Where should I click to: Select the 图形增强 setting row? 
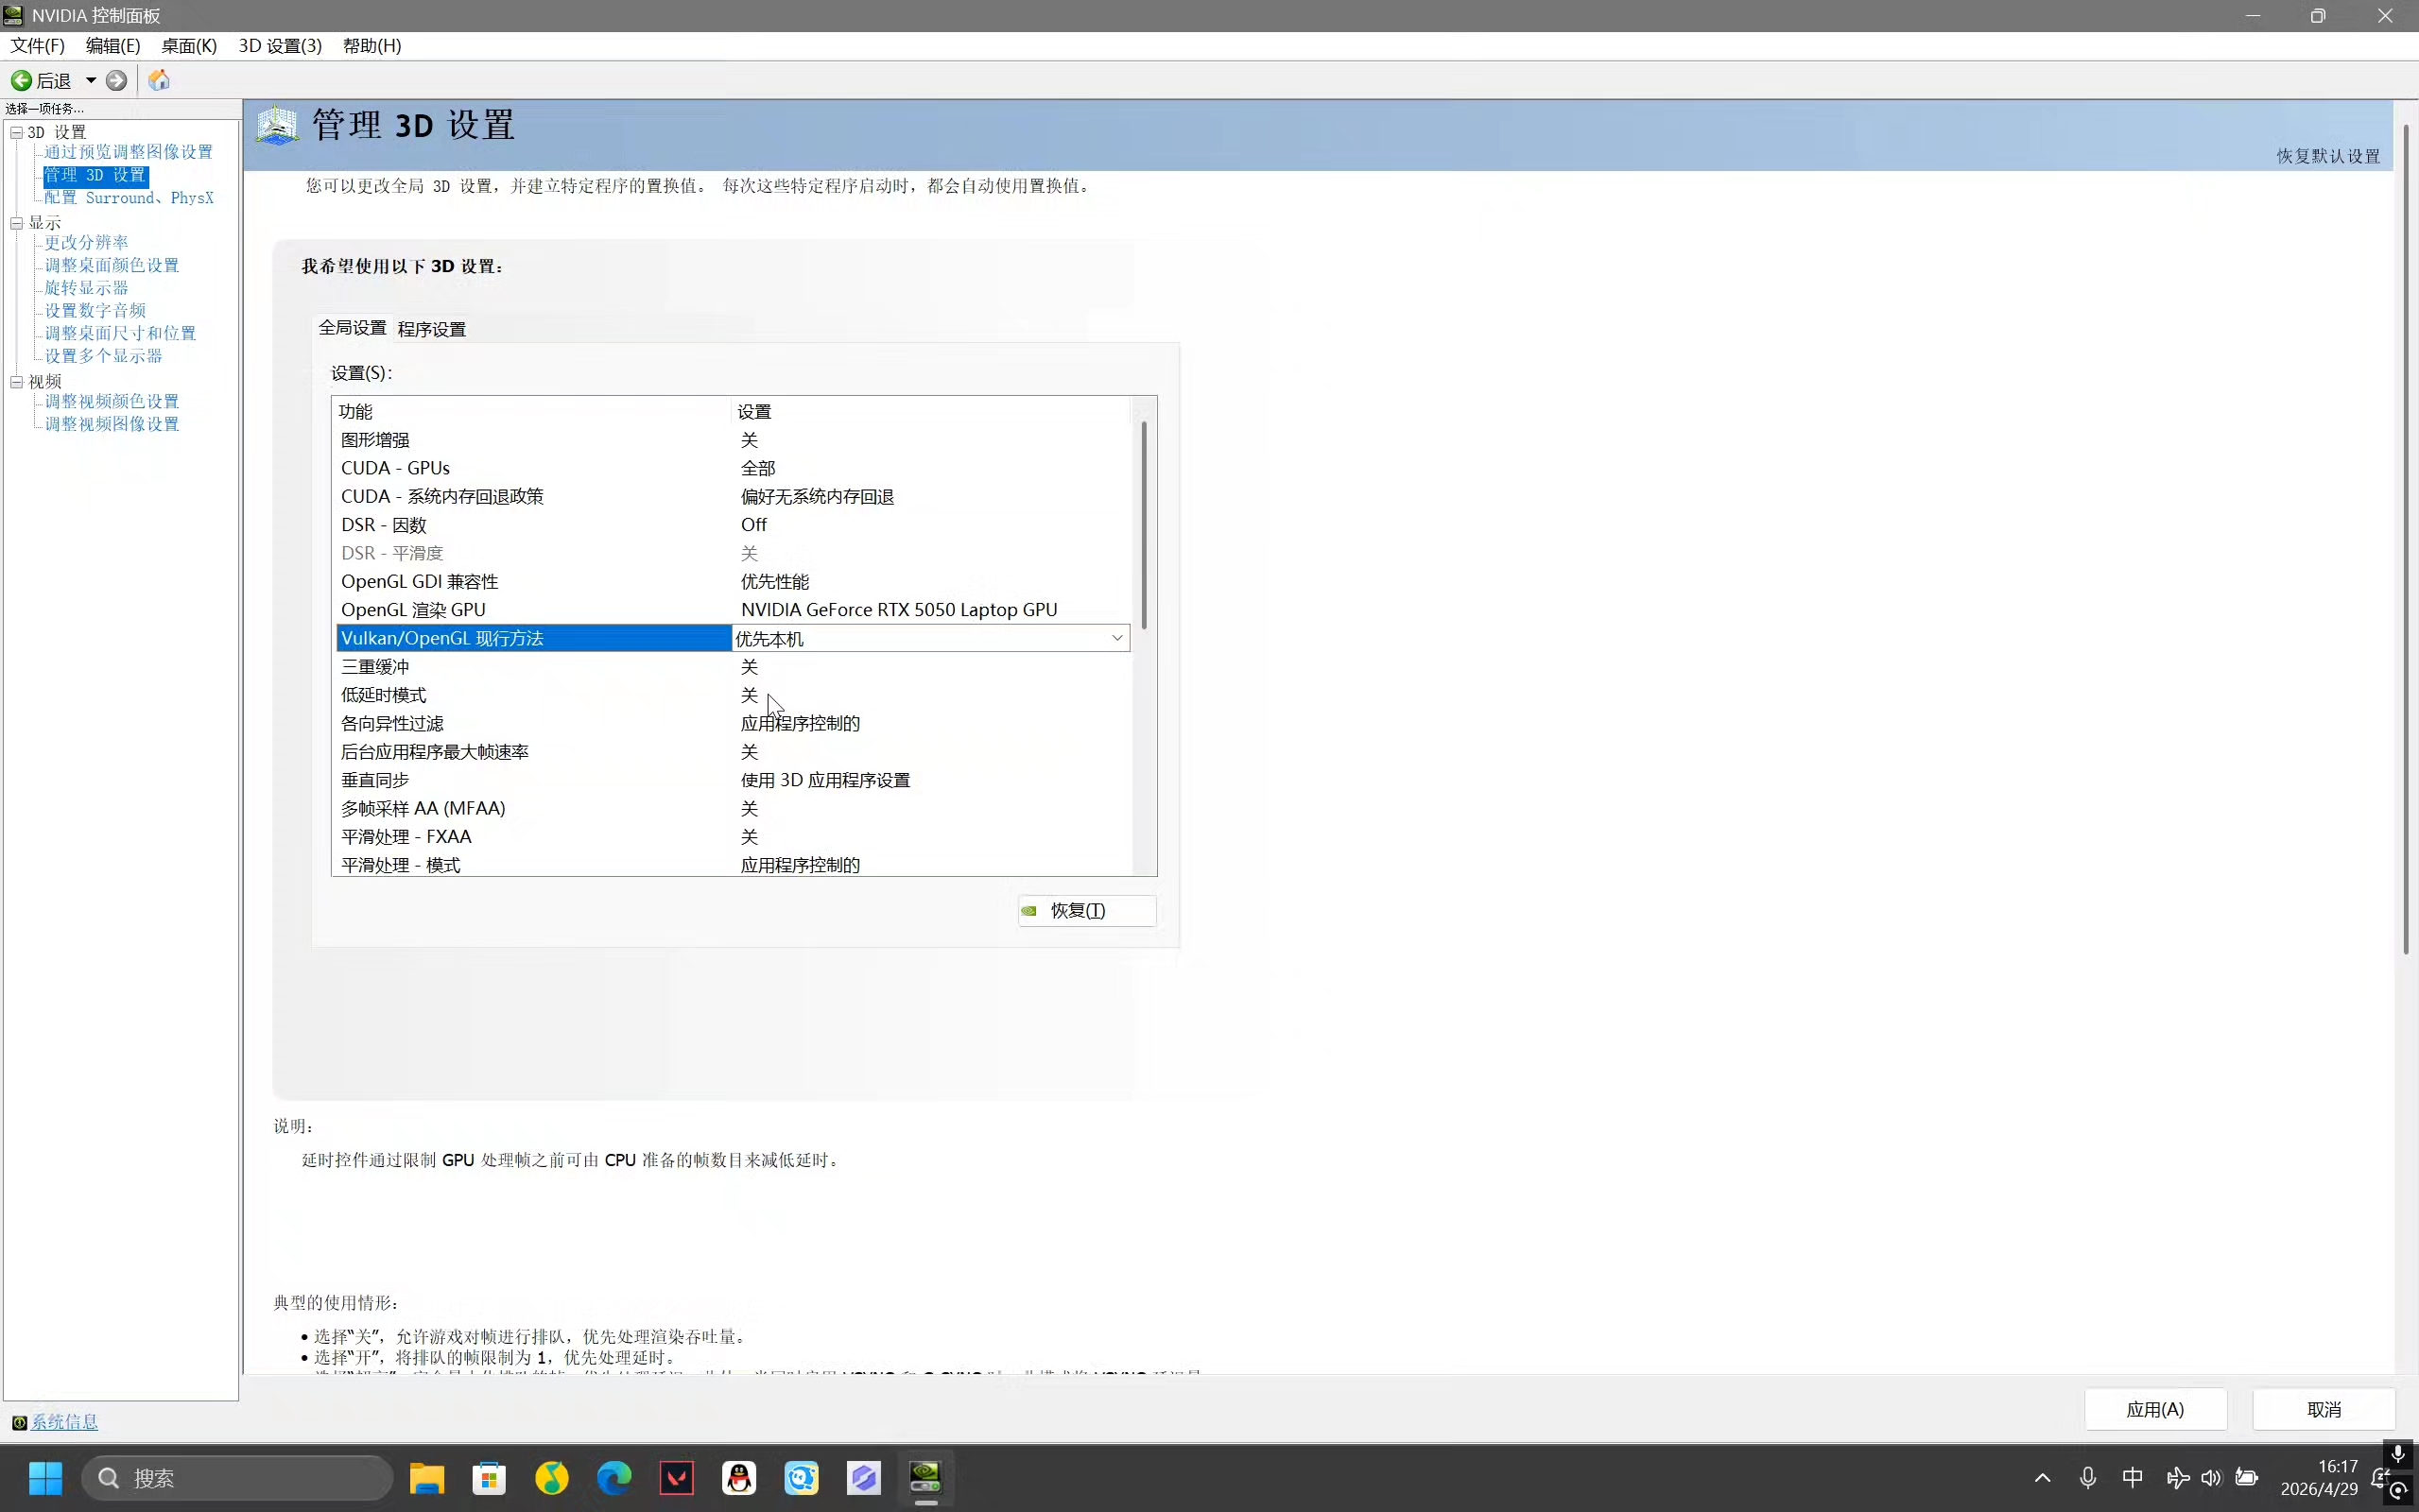tap(733, 440)
